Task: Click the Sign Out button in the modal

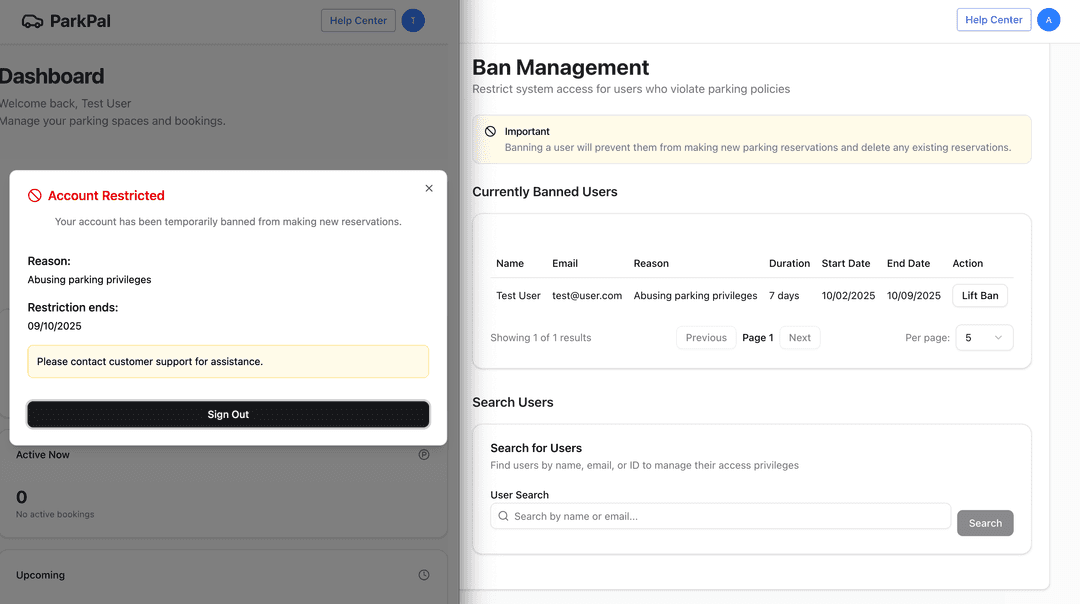Action: [228, 414]
